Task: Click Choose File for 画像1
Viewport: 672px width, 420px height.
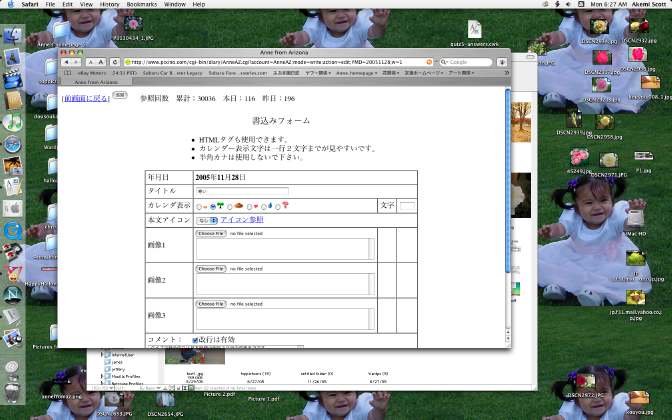Action: click(211, 234)
